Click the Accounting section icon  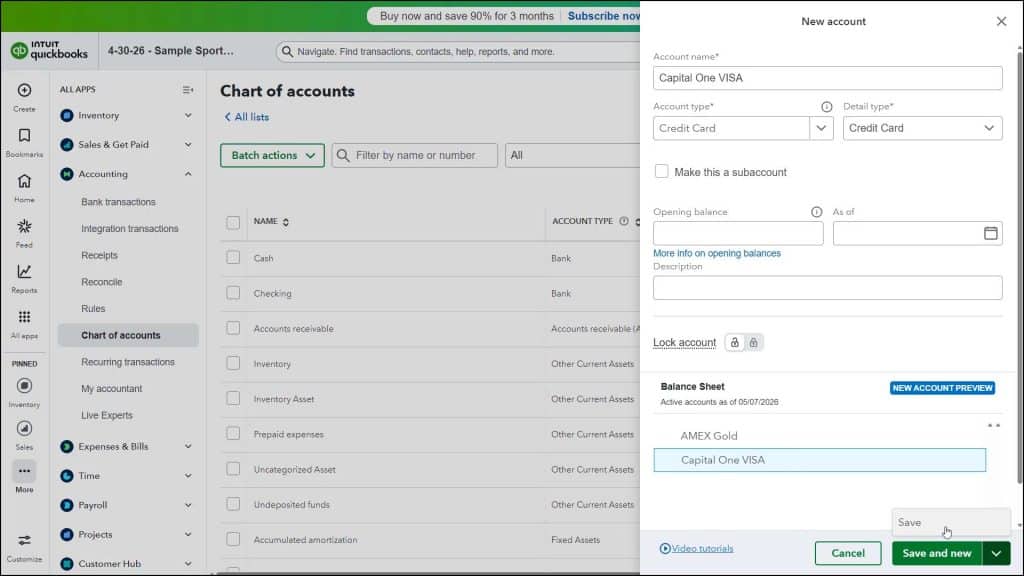(67, 174)
